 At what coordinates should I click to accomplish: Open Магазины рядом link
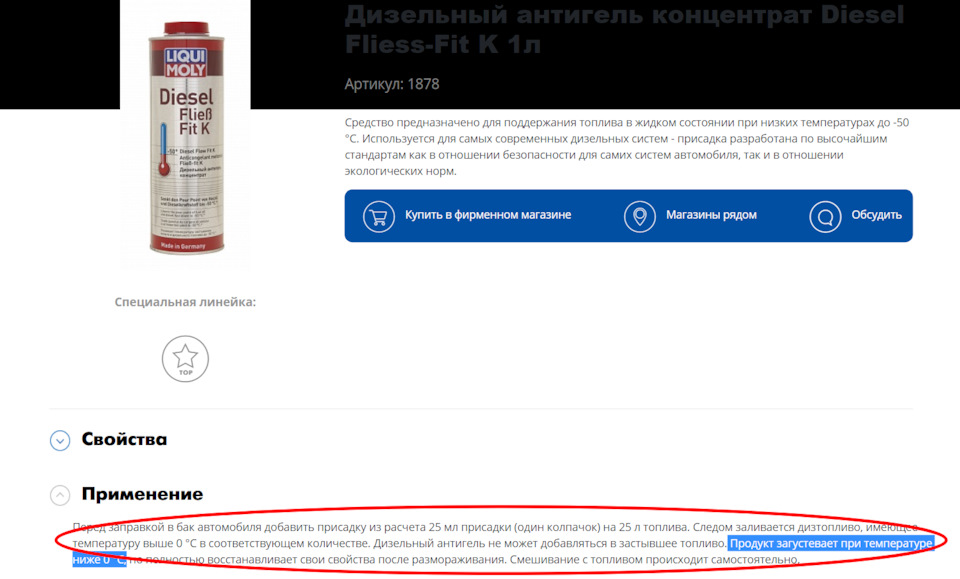tap(711, 215)
